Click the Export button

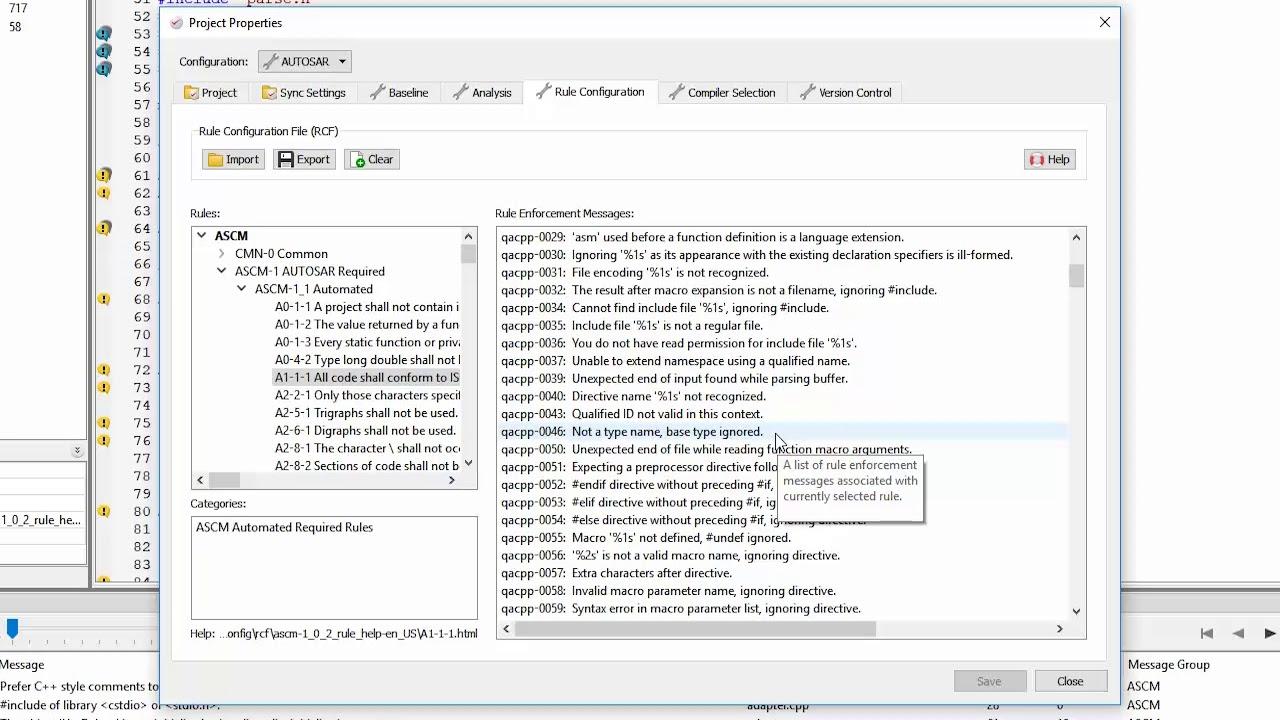point(304,160)
